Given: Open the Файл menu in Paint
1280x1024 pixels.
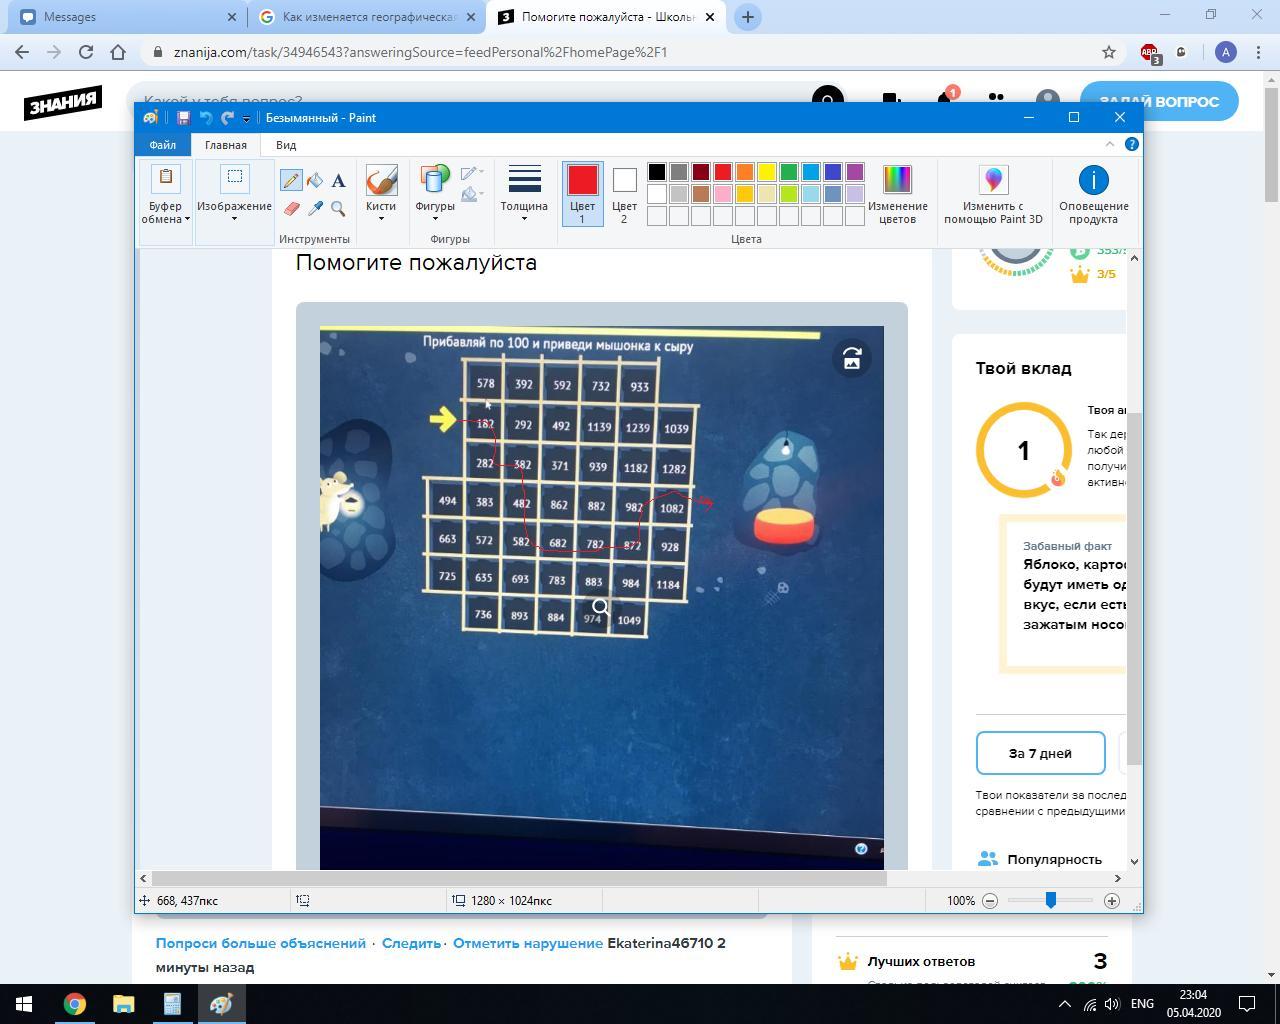Looking at the screenshot, I should pyautogui.click(x=163, y=145).
